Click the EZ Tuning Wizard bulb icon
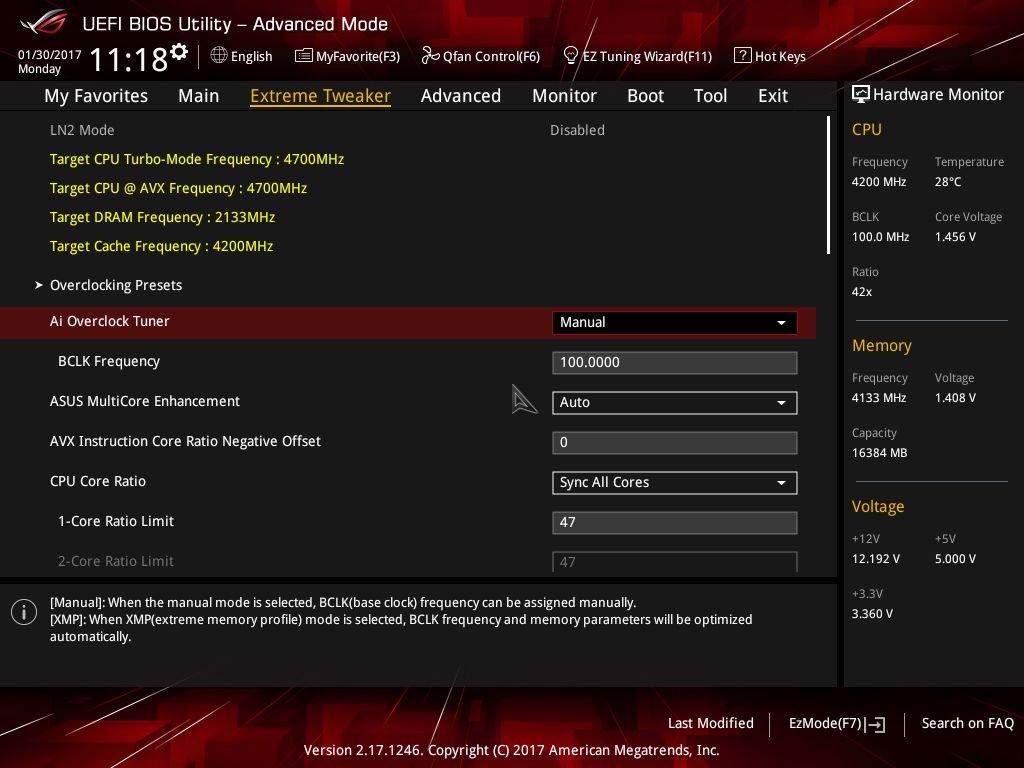 click(x=570, y=56)
